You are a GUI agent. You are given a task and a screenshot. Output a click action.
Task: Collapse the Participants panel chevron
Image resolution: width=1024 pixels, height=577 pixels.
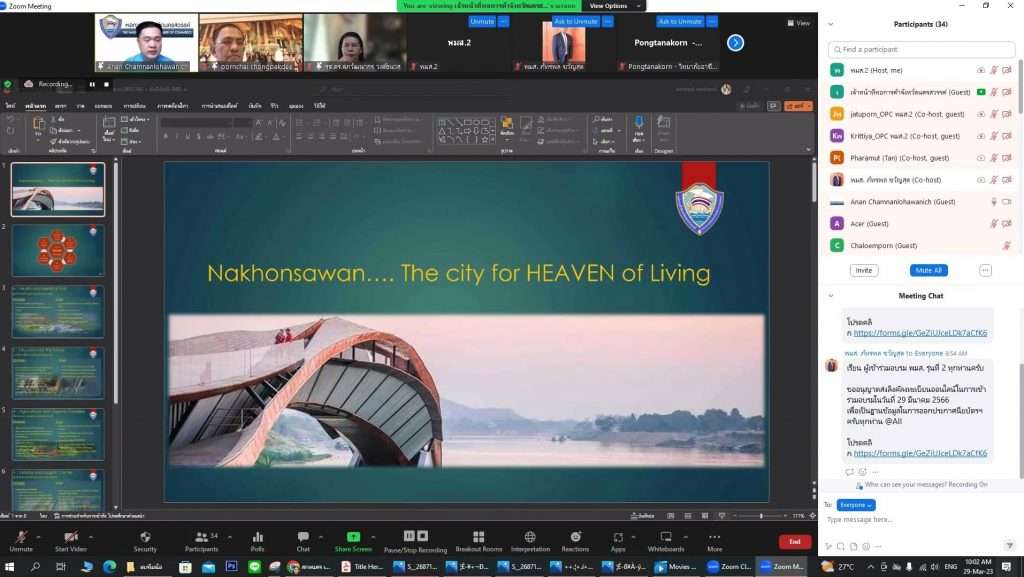click(831, 24)
